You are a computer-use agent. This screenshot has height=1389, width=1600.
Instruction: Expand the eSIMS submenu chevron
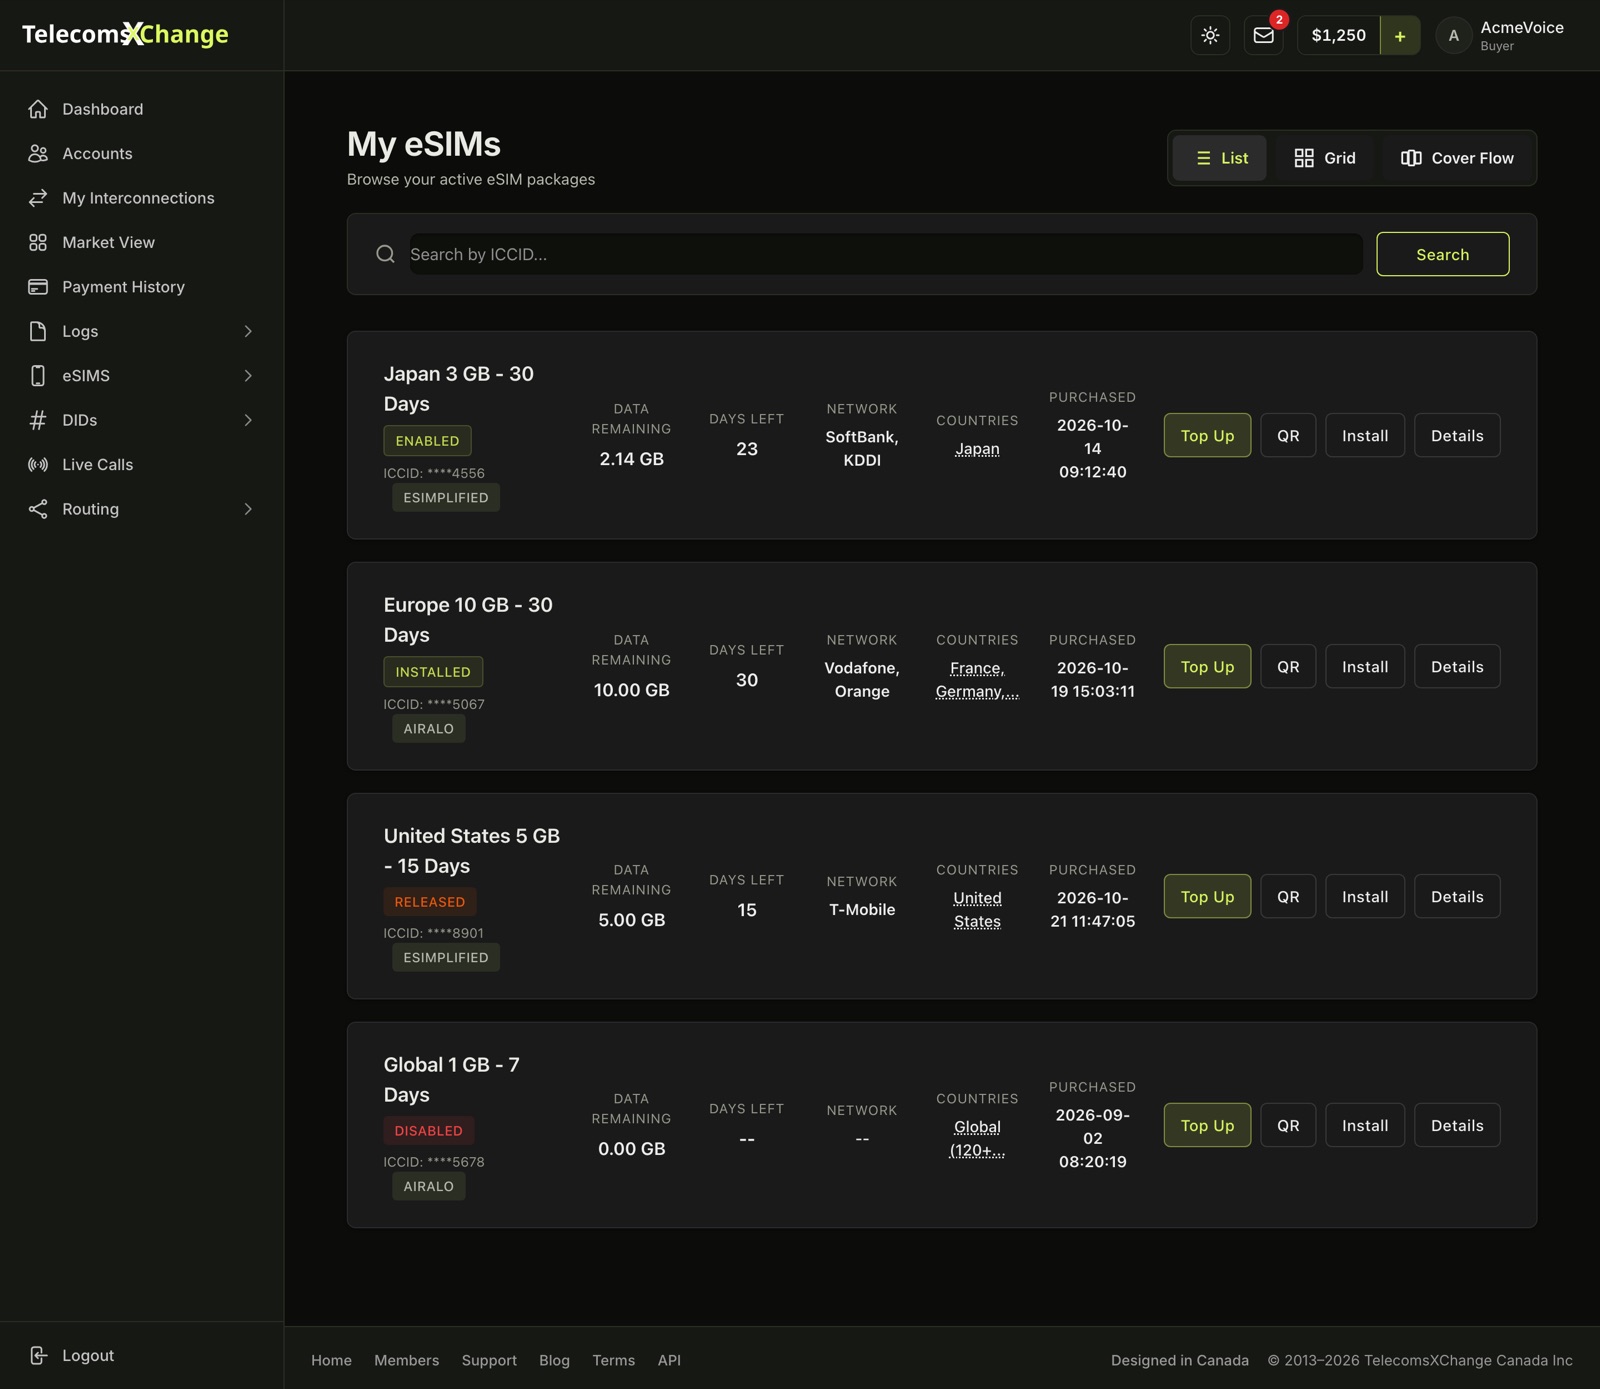[x=248, y=376]
